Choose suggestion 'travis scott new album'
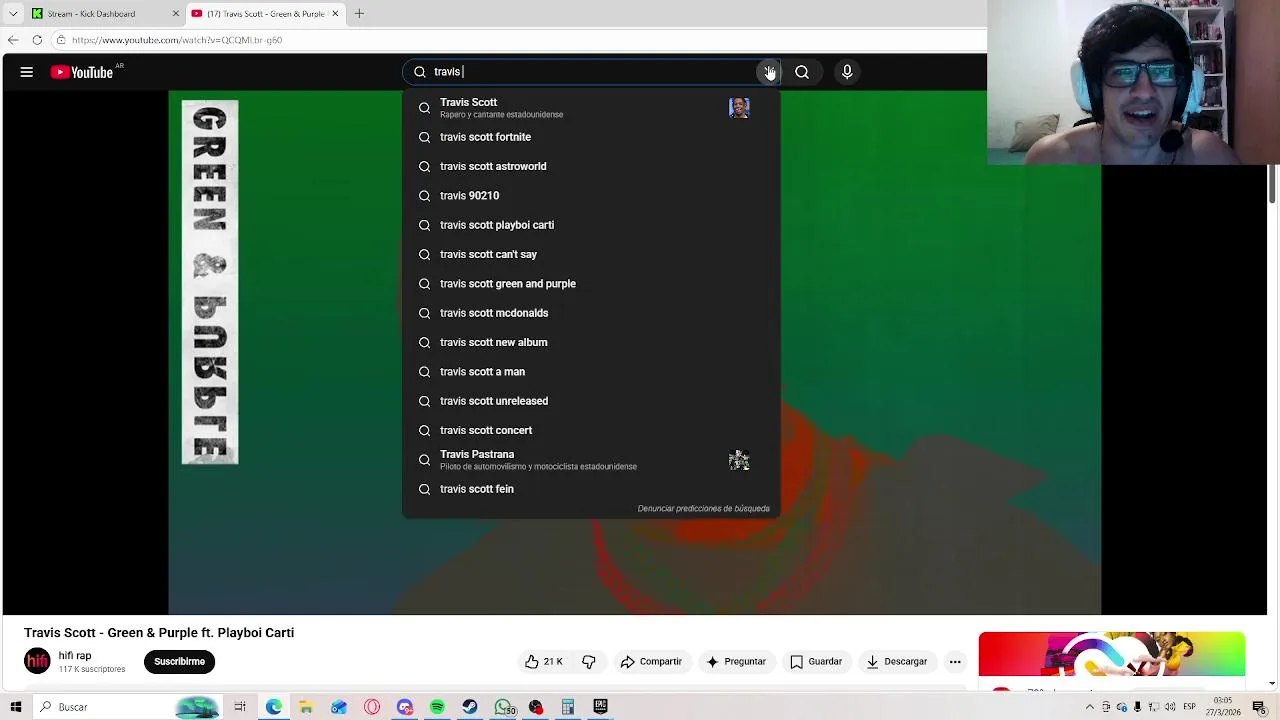This screenshot has width=1280, height=720. click(x=590, y=342)
